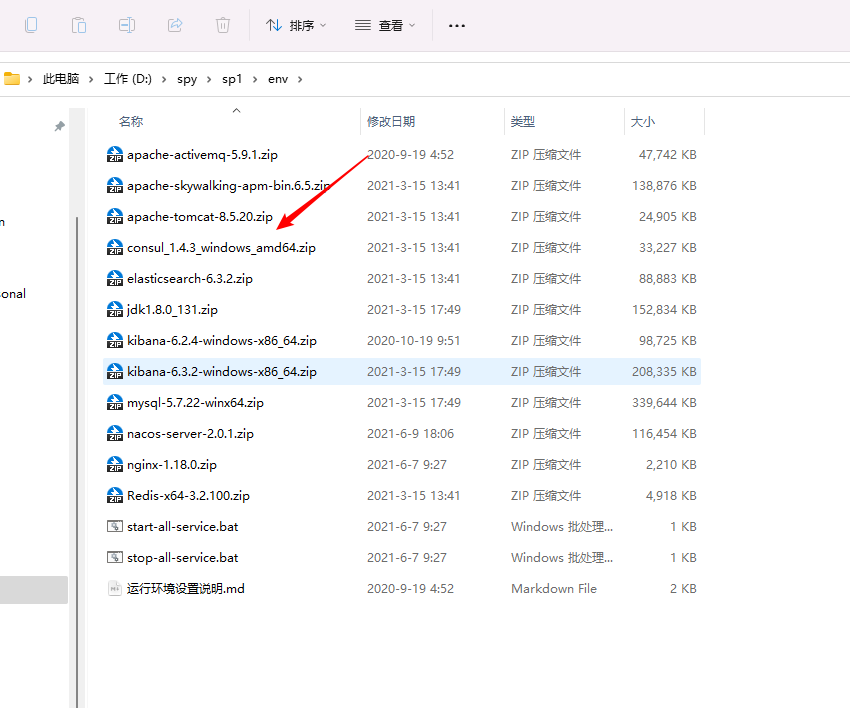Select jdk1.8.0_131.zip file icon
850x708 pixels.
coord(115,310)
